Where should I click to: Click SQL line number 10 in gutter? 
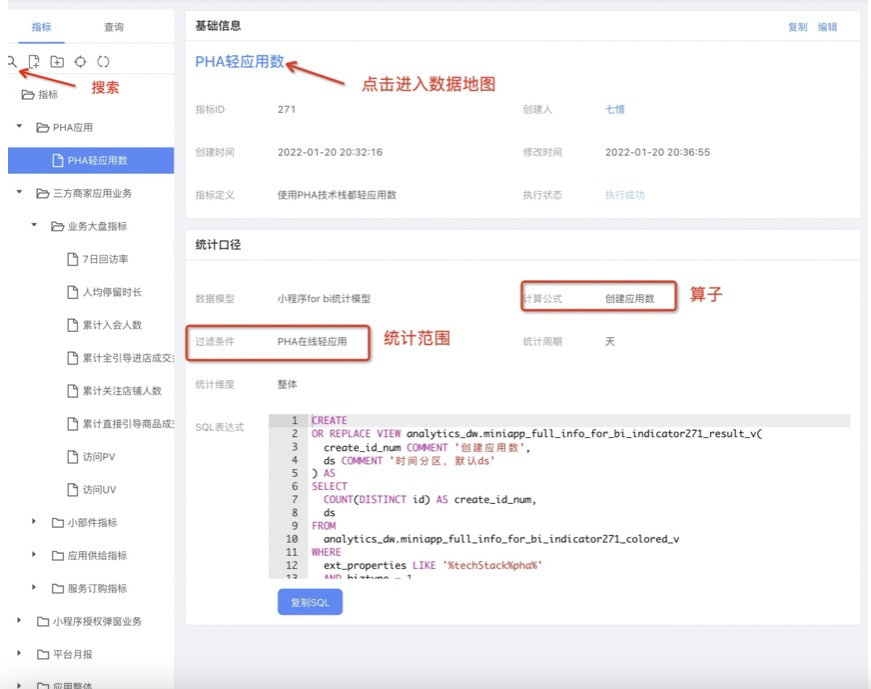tap(292, 539)
